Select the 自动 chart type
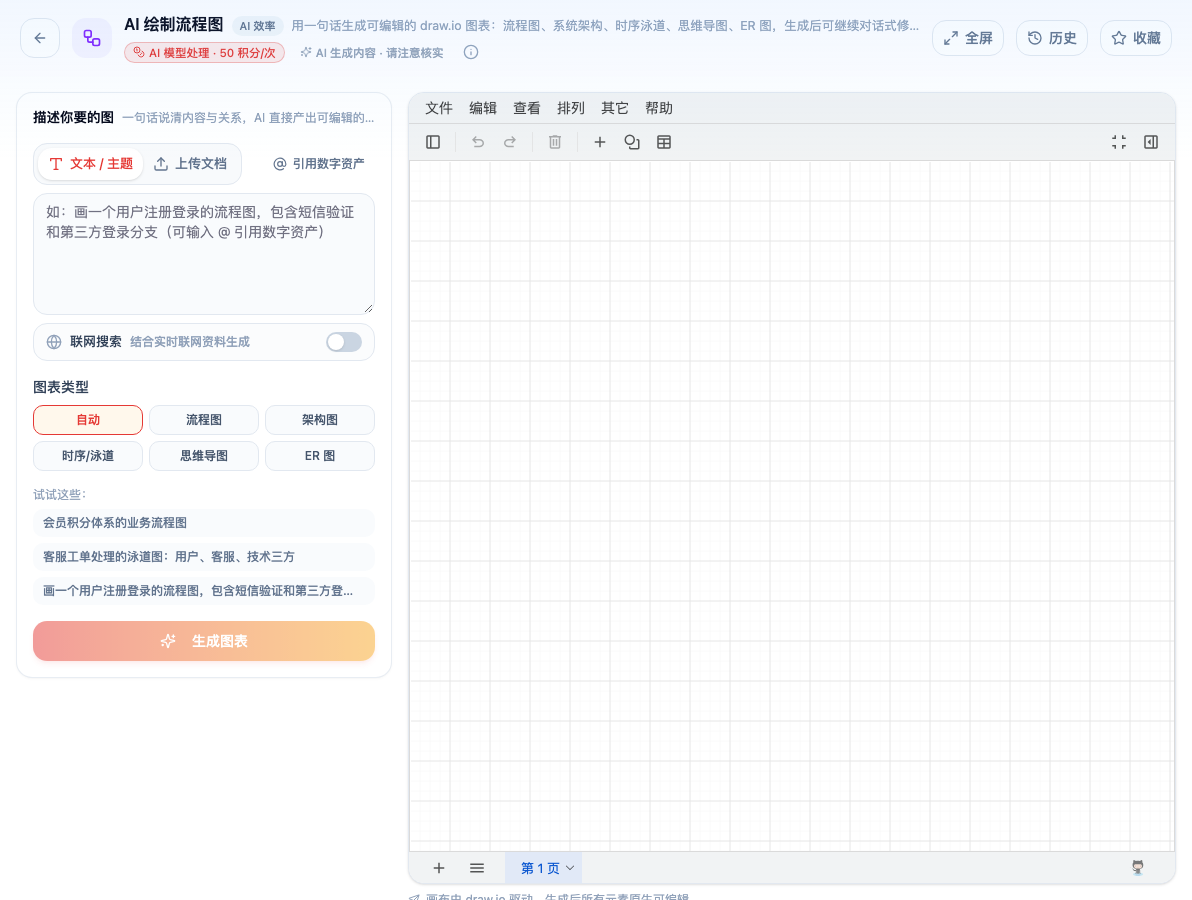Viewport: 1192px width, 900px height. tap(88, 420)
